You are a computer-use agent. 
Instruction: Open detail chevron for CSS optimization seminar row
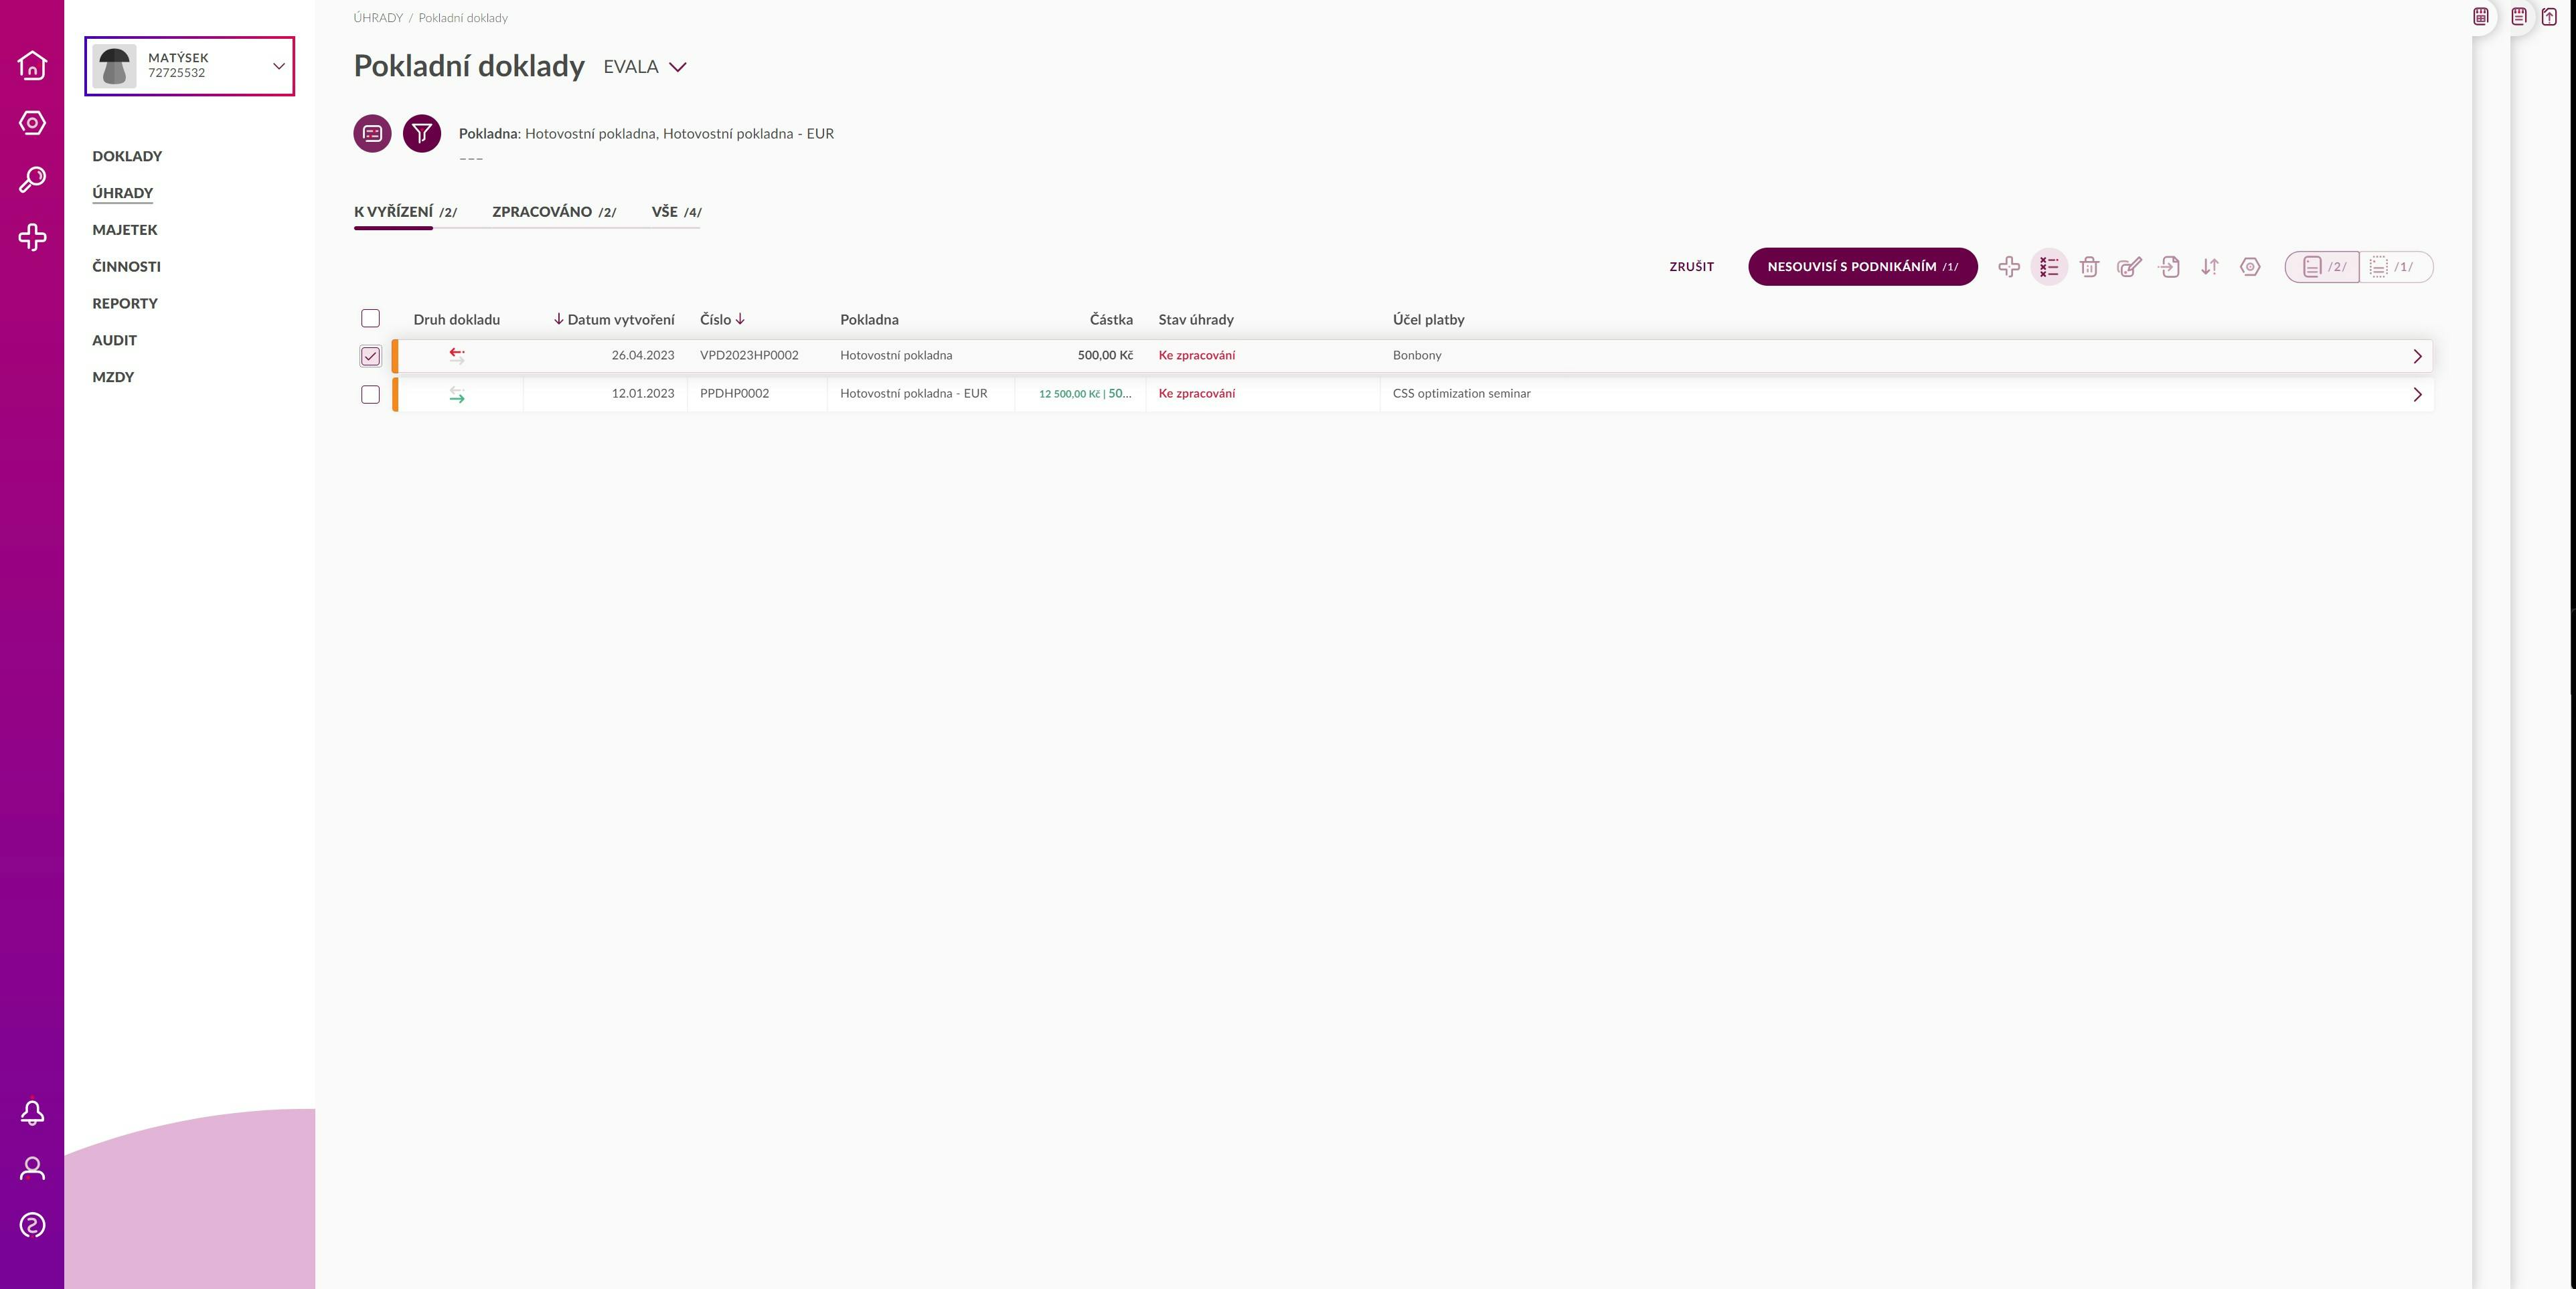pyautogui.click(x=2417, y=394)
